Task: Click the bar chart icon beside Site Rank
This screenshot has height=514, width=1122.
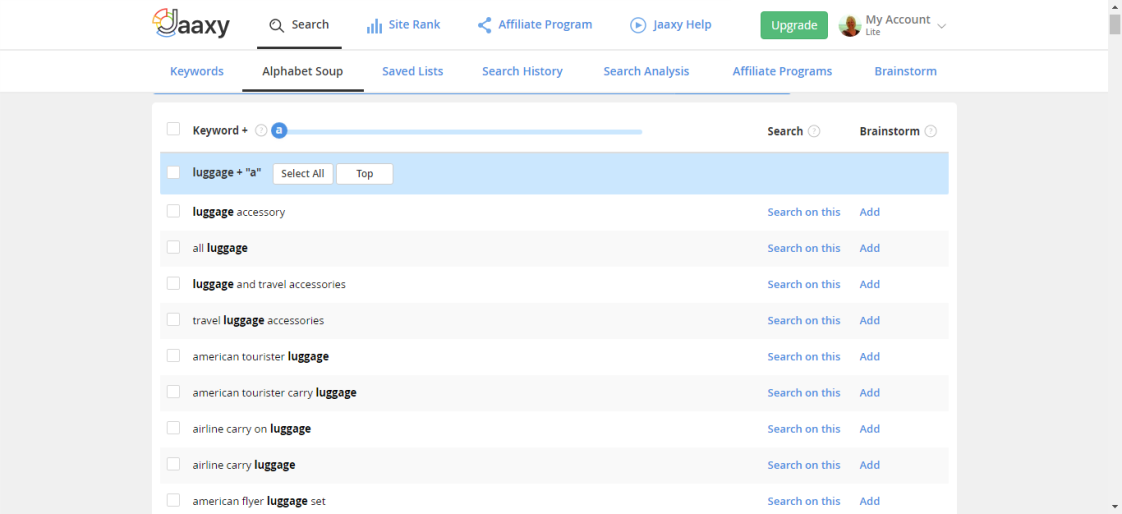Action: click(x=374, y=26)
